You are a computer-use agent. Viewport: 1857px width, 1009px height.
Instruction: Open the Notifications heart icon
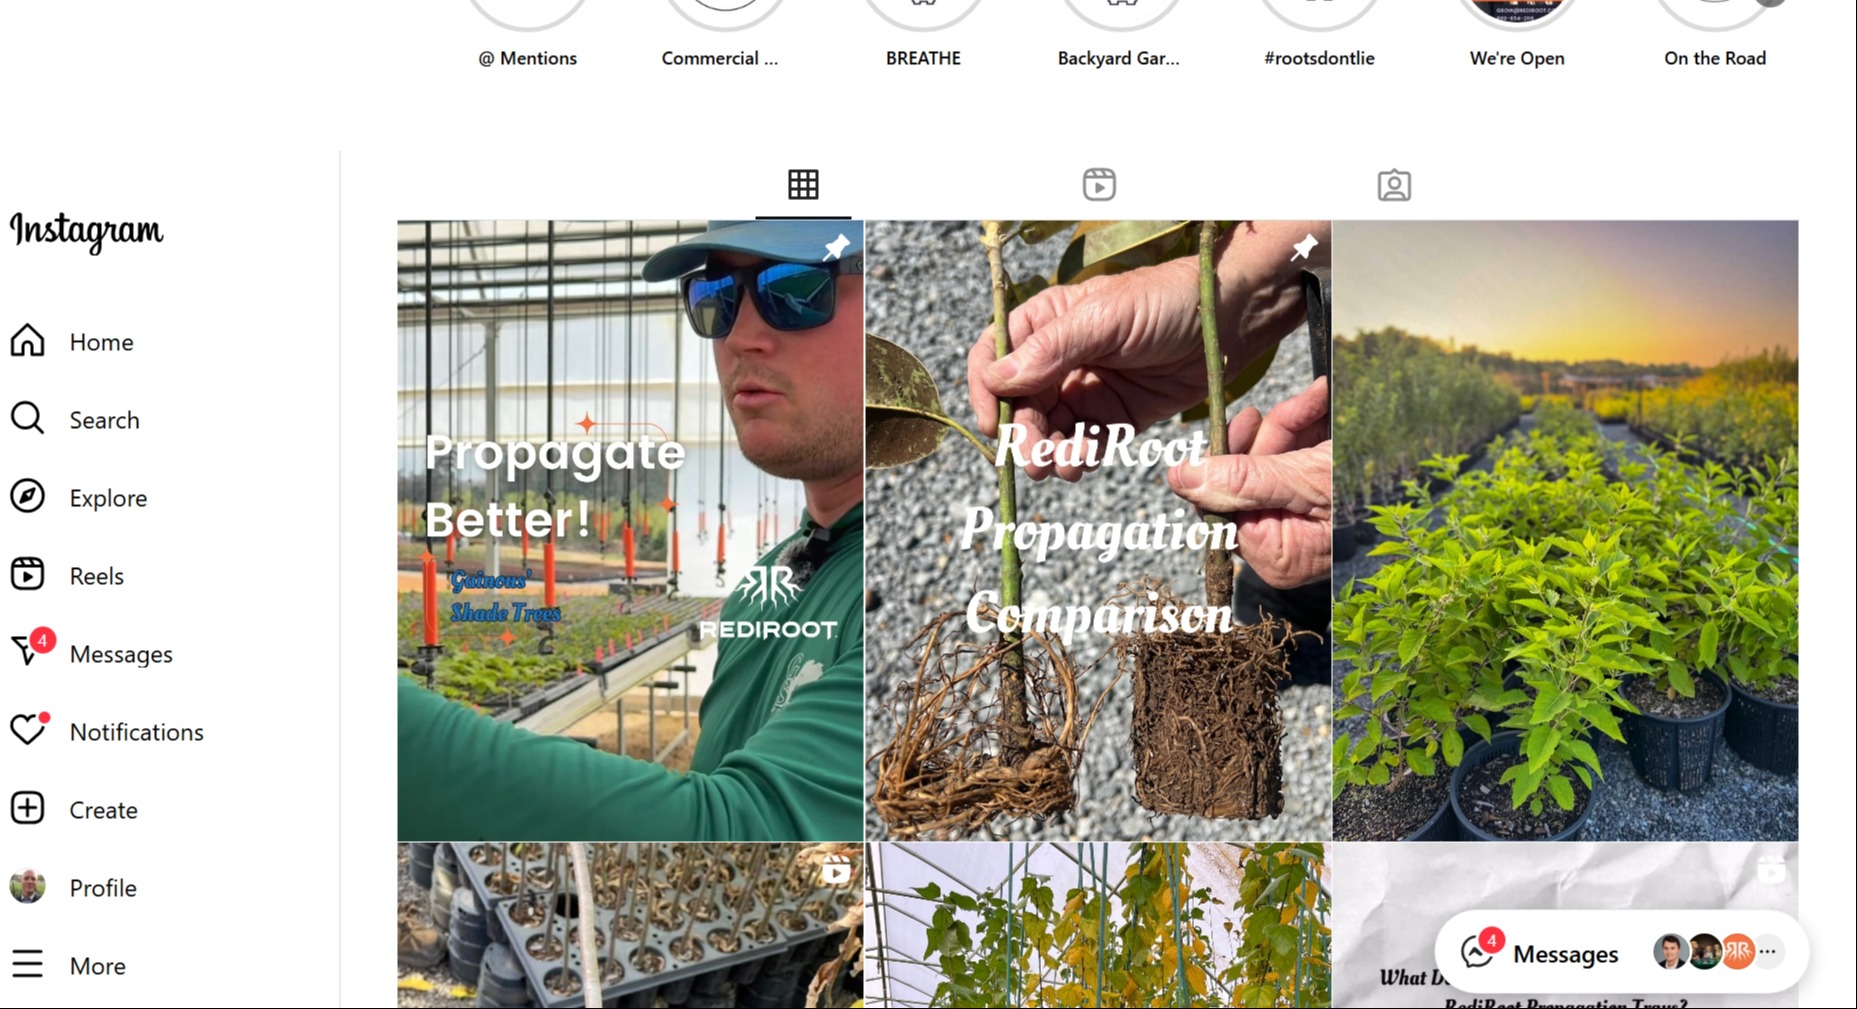tap(28, 730)
